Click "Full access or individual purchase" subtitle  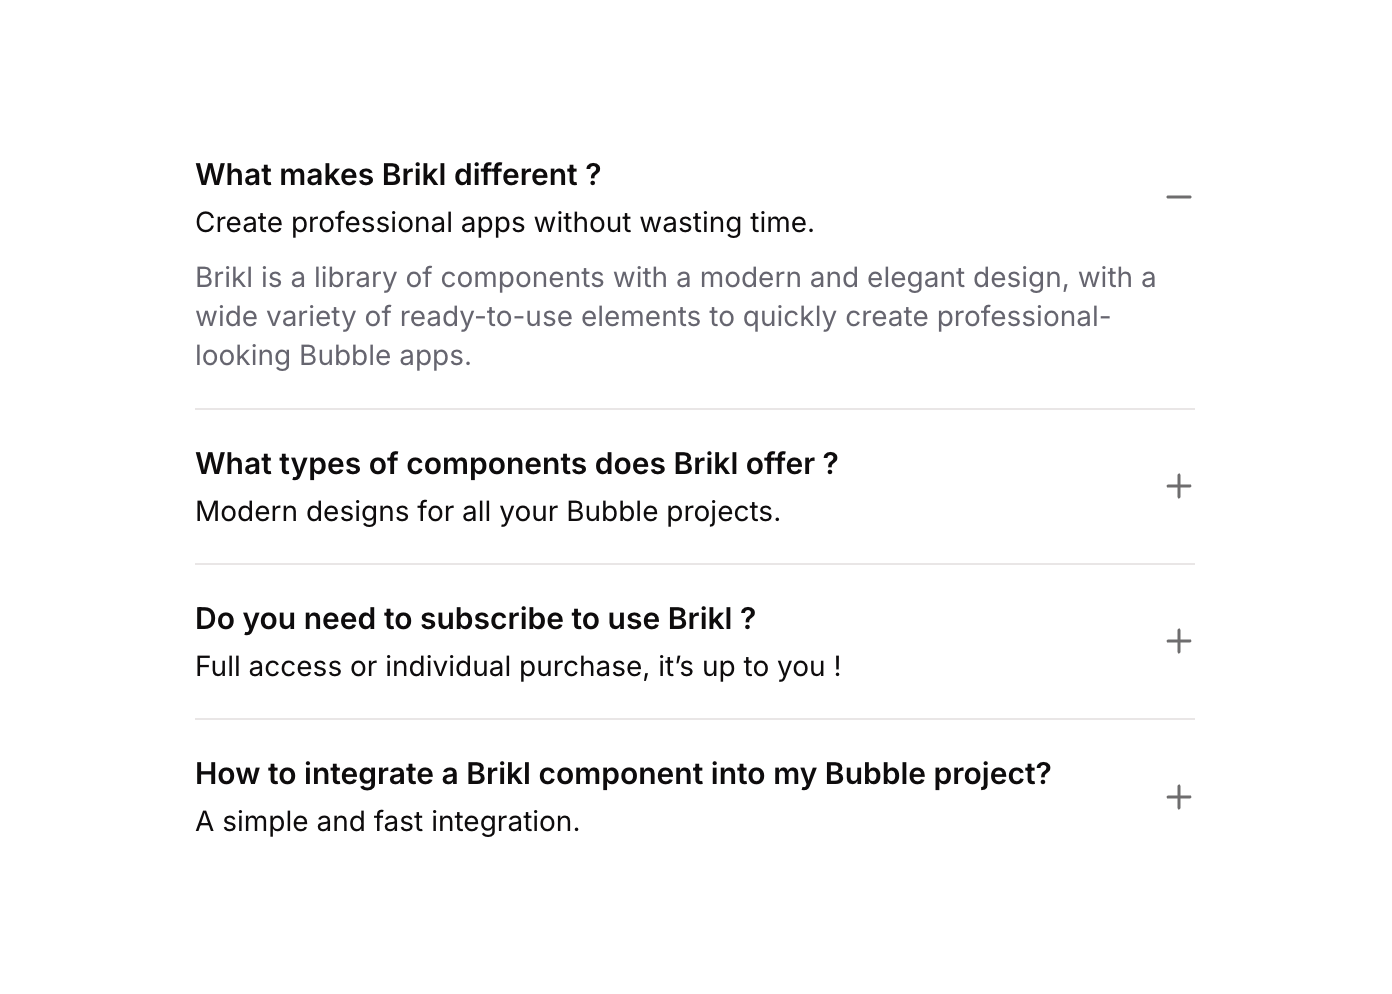coord(517,666)
